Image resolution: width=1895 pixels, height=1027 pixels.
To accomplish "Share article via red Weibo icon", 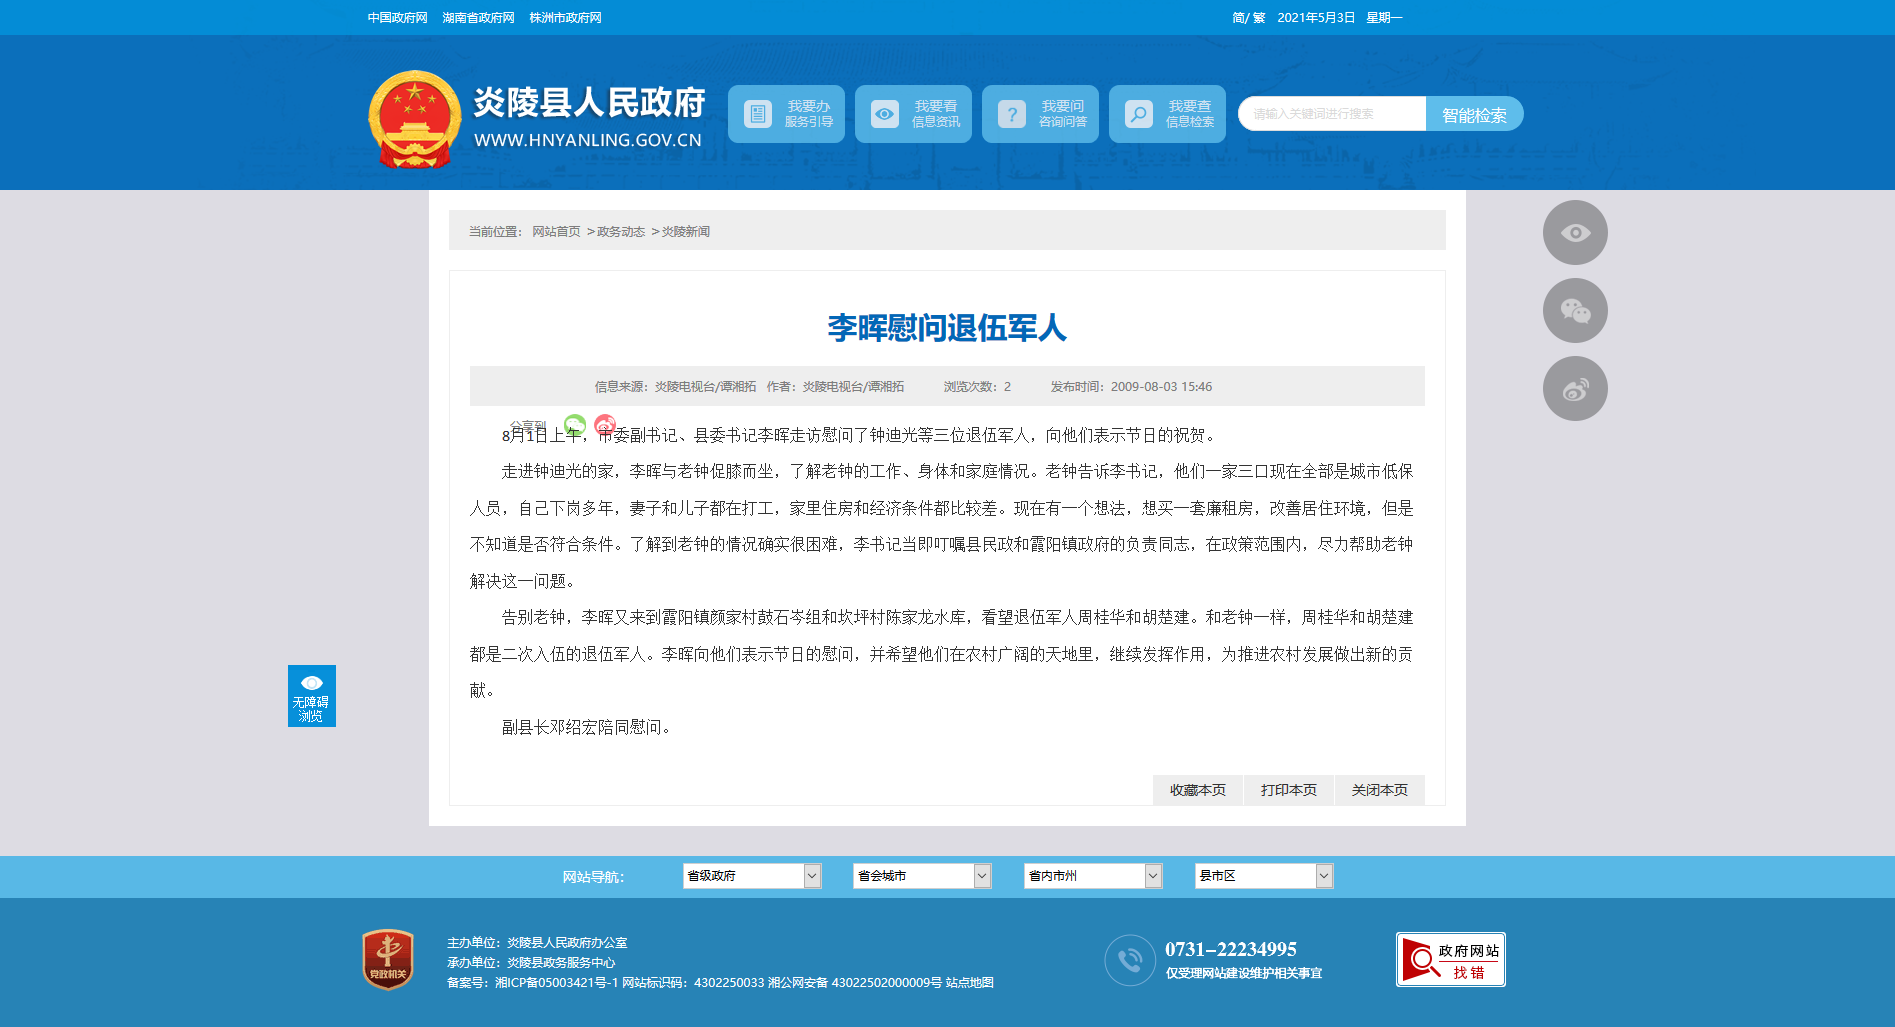I will (x=605, y=424).
